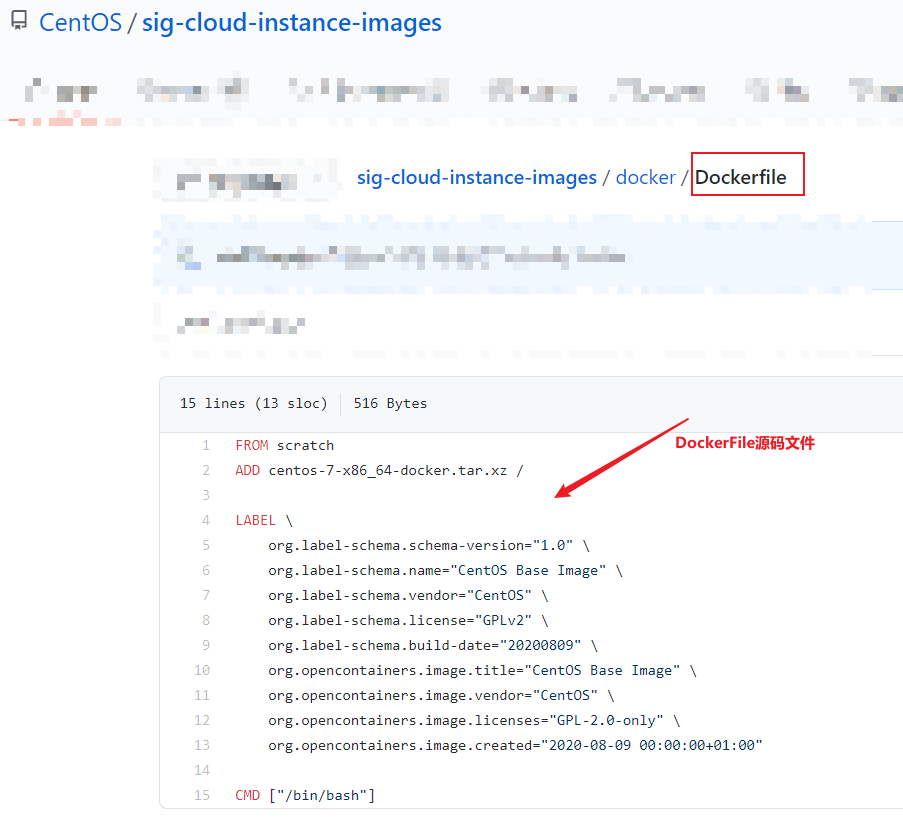The width and height of the screenshot is (903, 823).
Task: Open the CentOS organization link
Action: pos(81,22)
